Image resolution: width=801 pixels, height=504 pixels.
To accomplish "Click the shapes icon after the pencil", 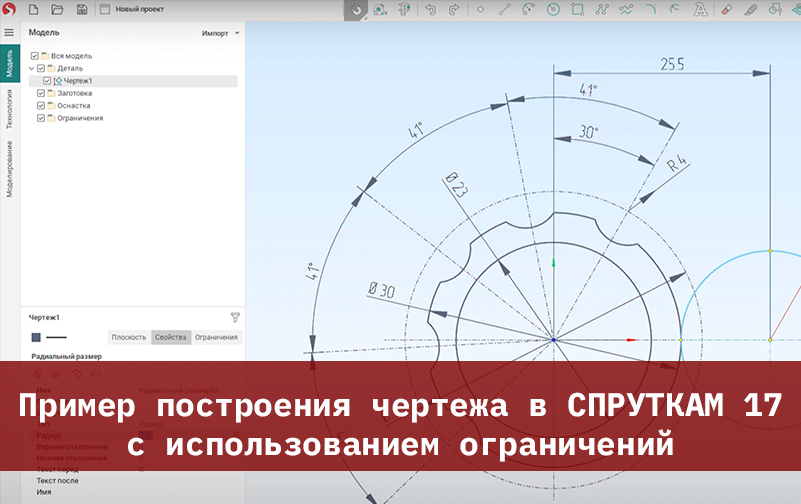I will click(775, 9).
